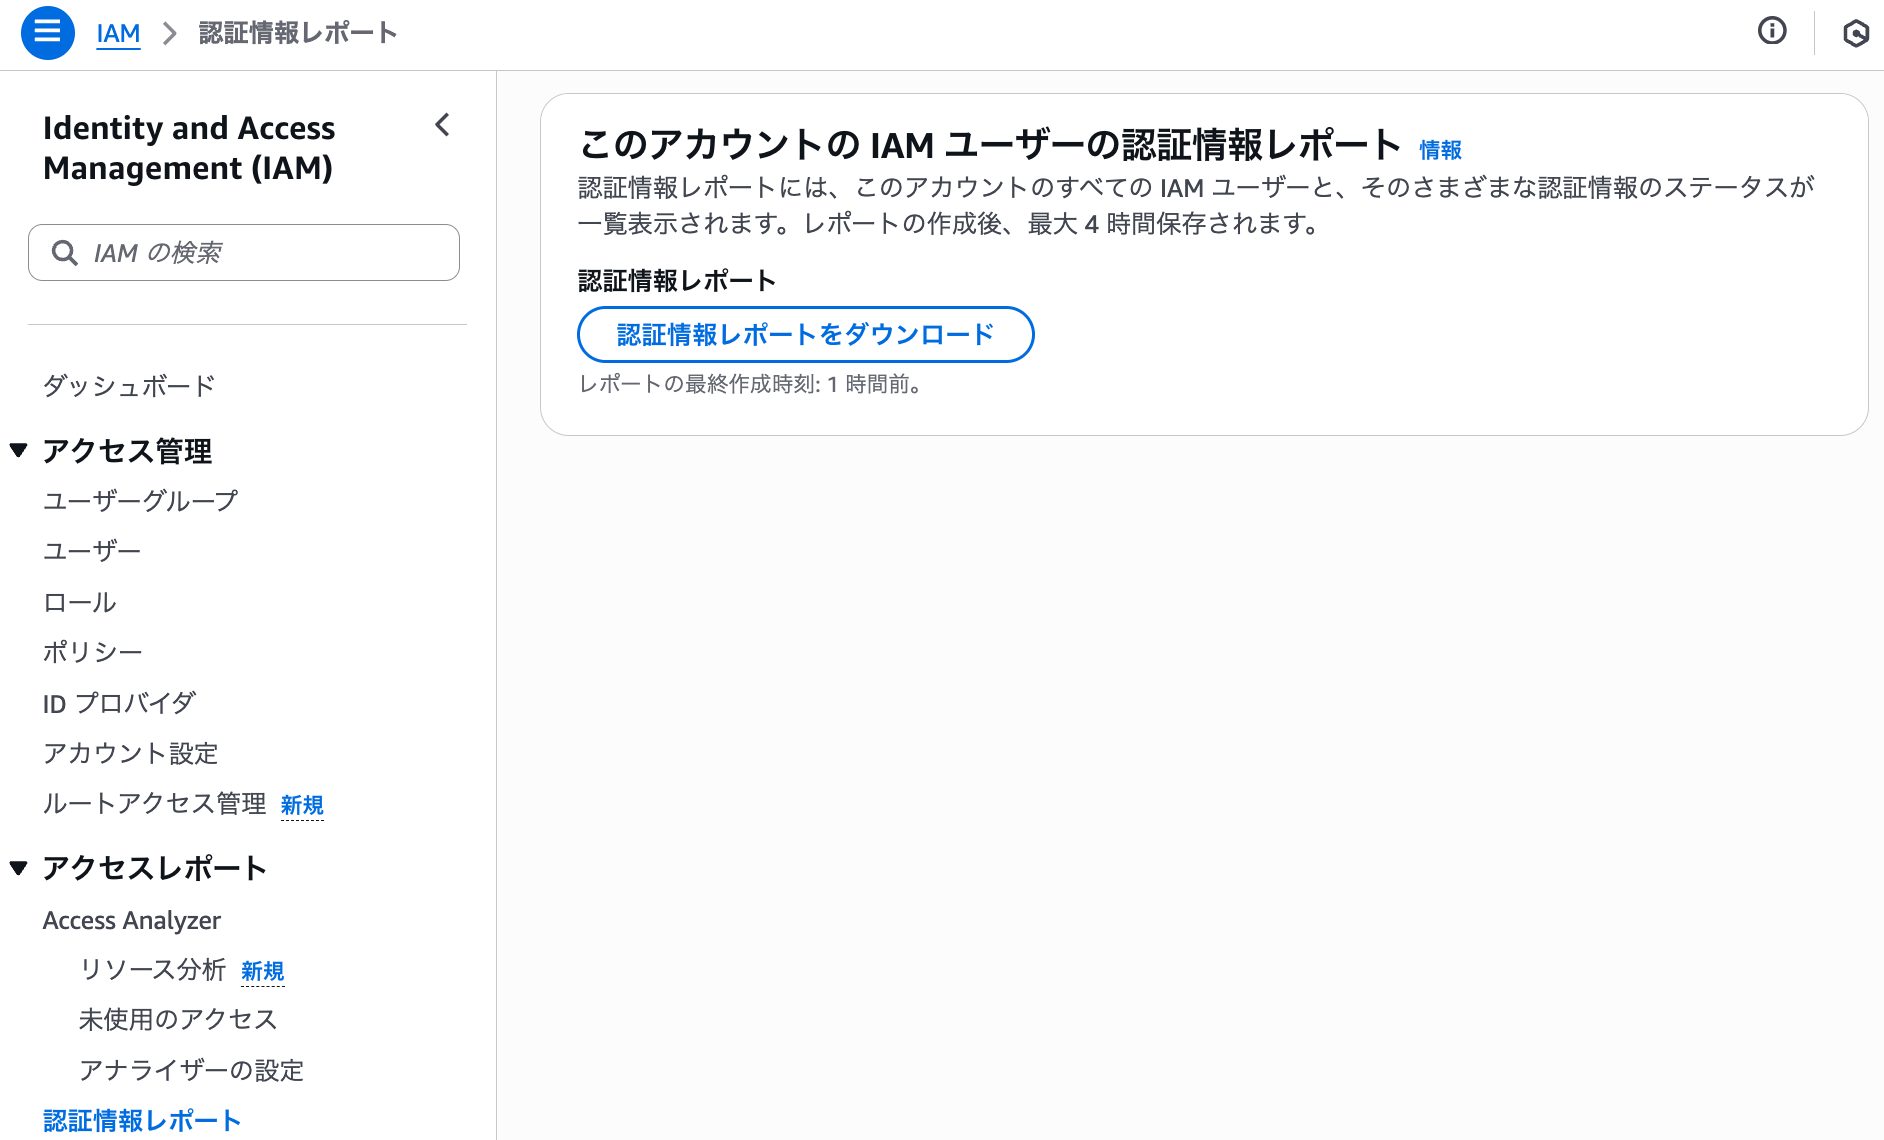The height and width of the screenshot is (1140, 1884).
Task: Click 新規 badge beside リソース分析
Action: pyautogui.click(x=263, y=972)
